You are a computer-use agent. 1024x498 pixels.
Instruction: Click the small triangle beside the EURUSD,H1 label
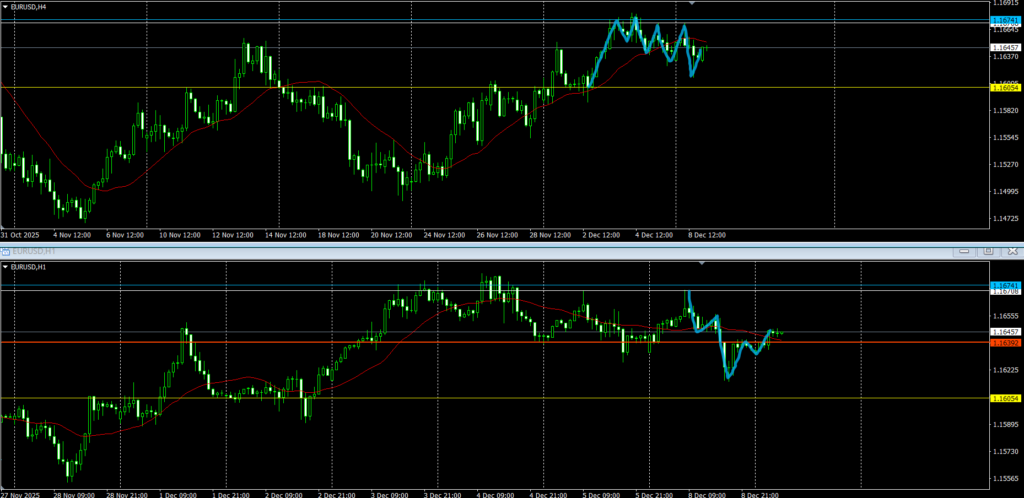point(5,268)
